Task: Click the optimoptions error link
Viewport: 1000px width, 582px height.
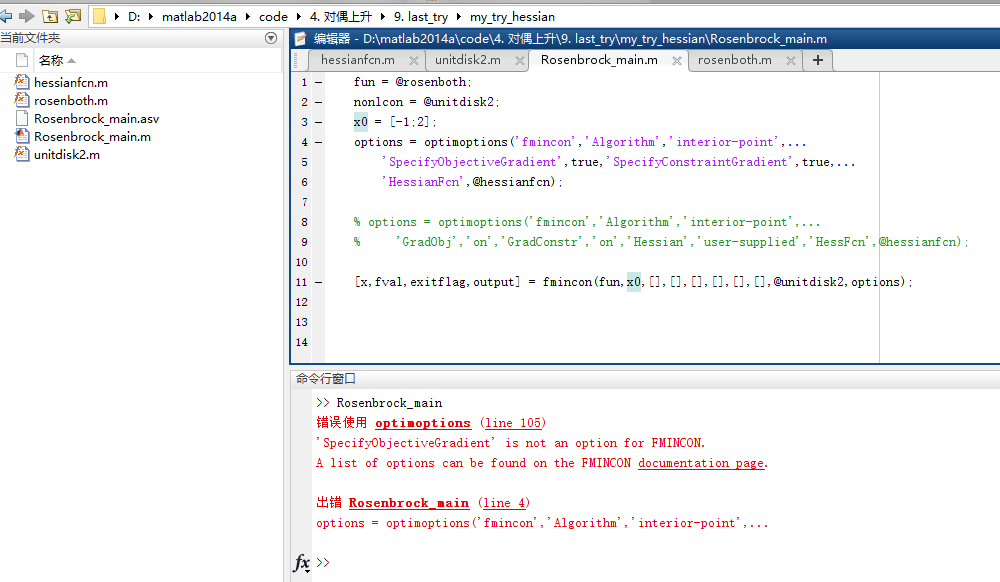Action: coord(423,423)
